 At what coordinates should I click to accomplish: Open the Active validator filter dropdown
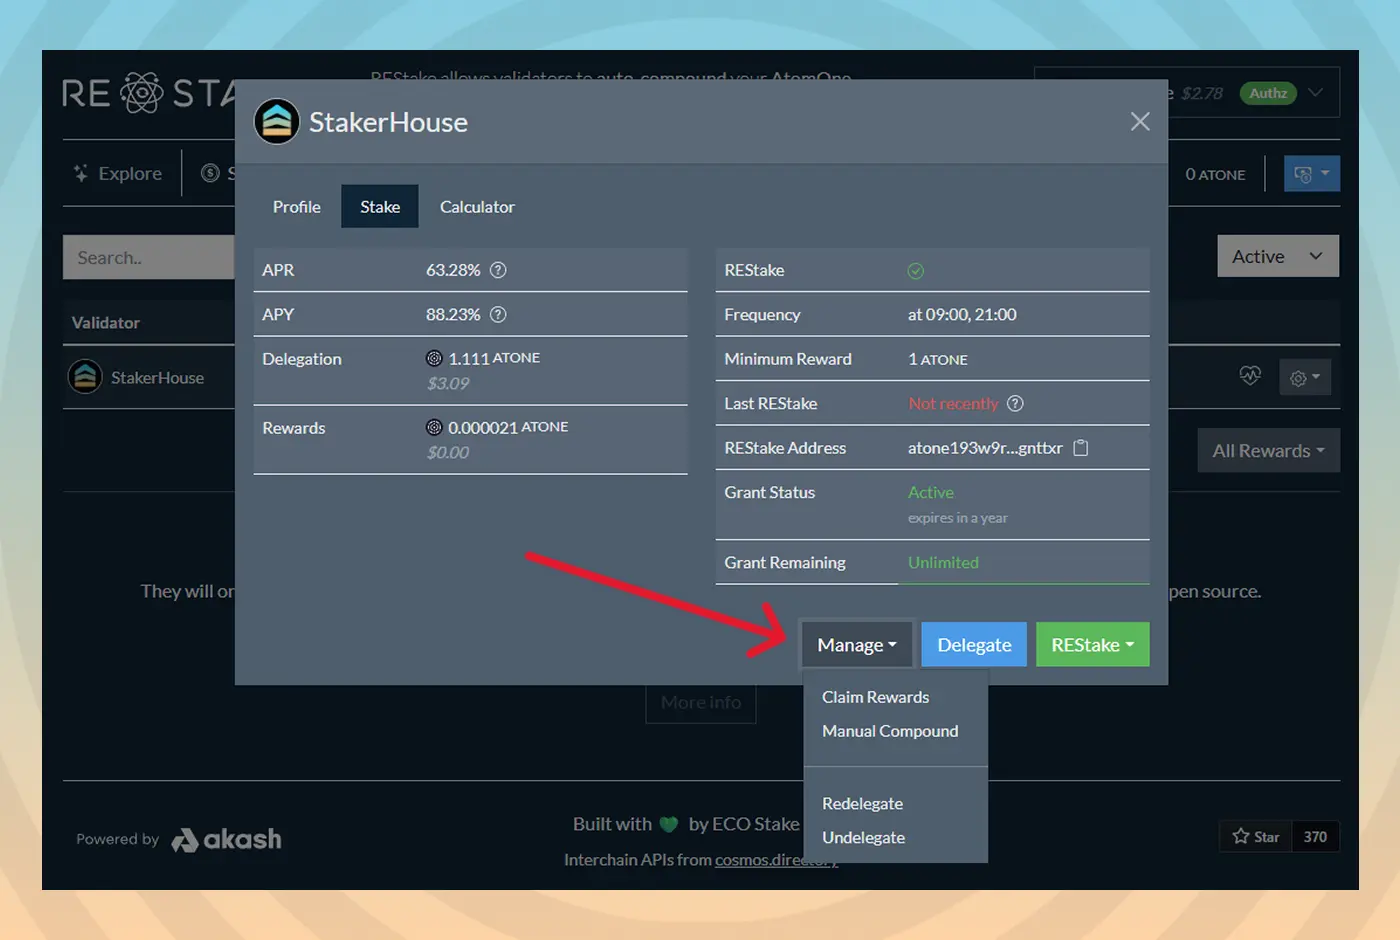pos(1277,257)
